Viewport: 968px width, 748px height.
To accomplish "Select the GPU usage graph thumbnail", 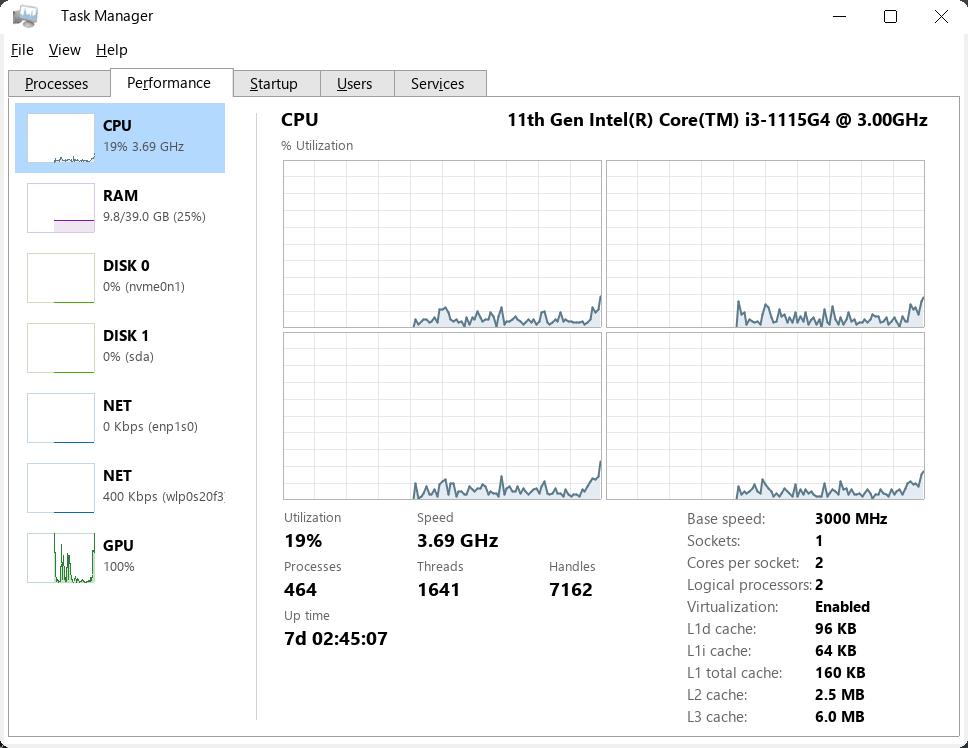I will point(61,558).
